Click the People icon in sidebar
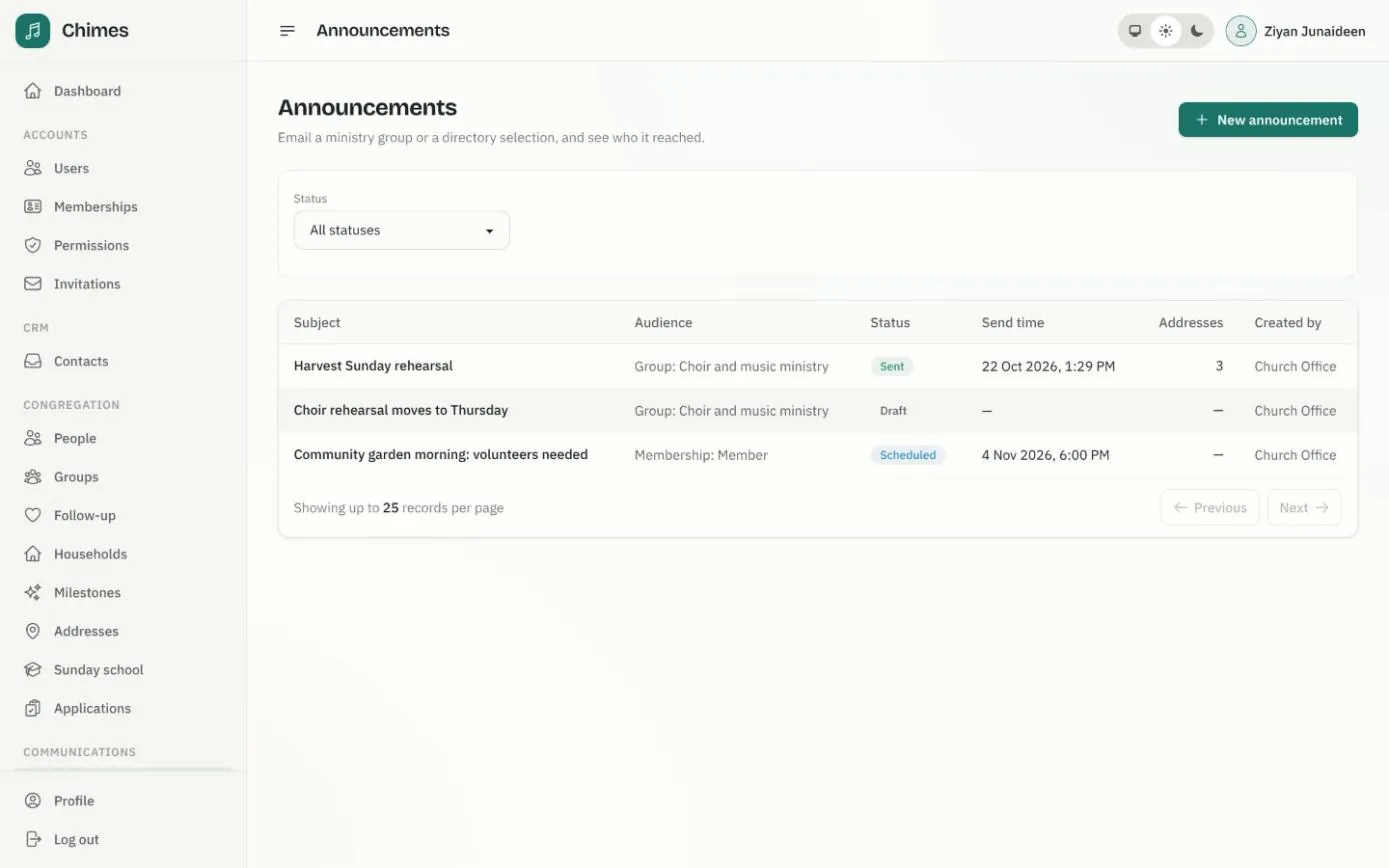Viewport: 1389px width, 868px height. point(33,438)
